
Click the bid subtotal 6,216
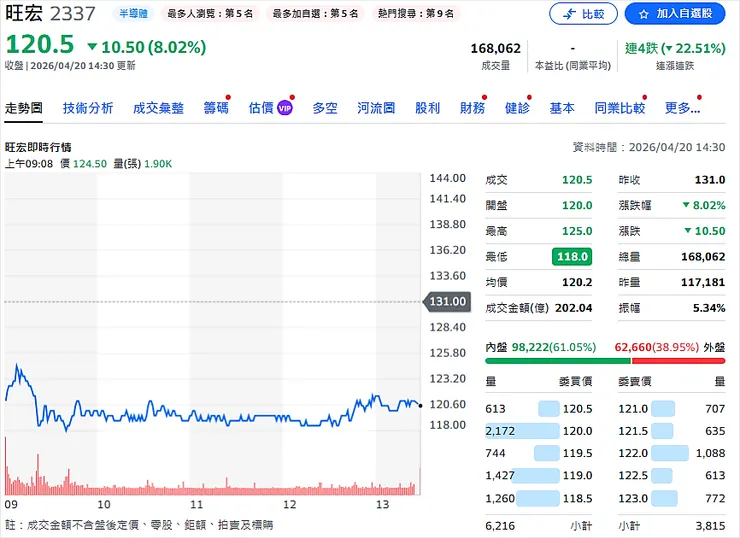(x=500, y=526)
